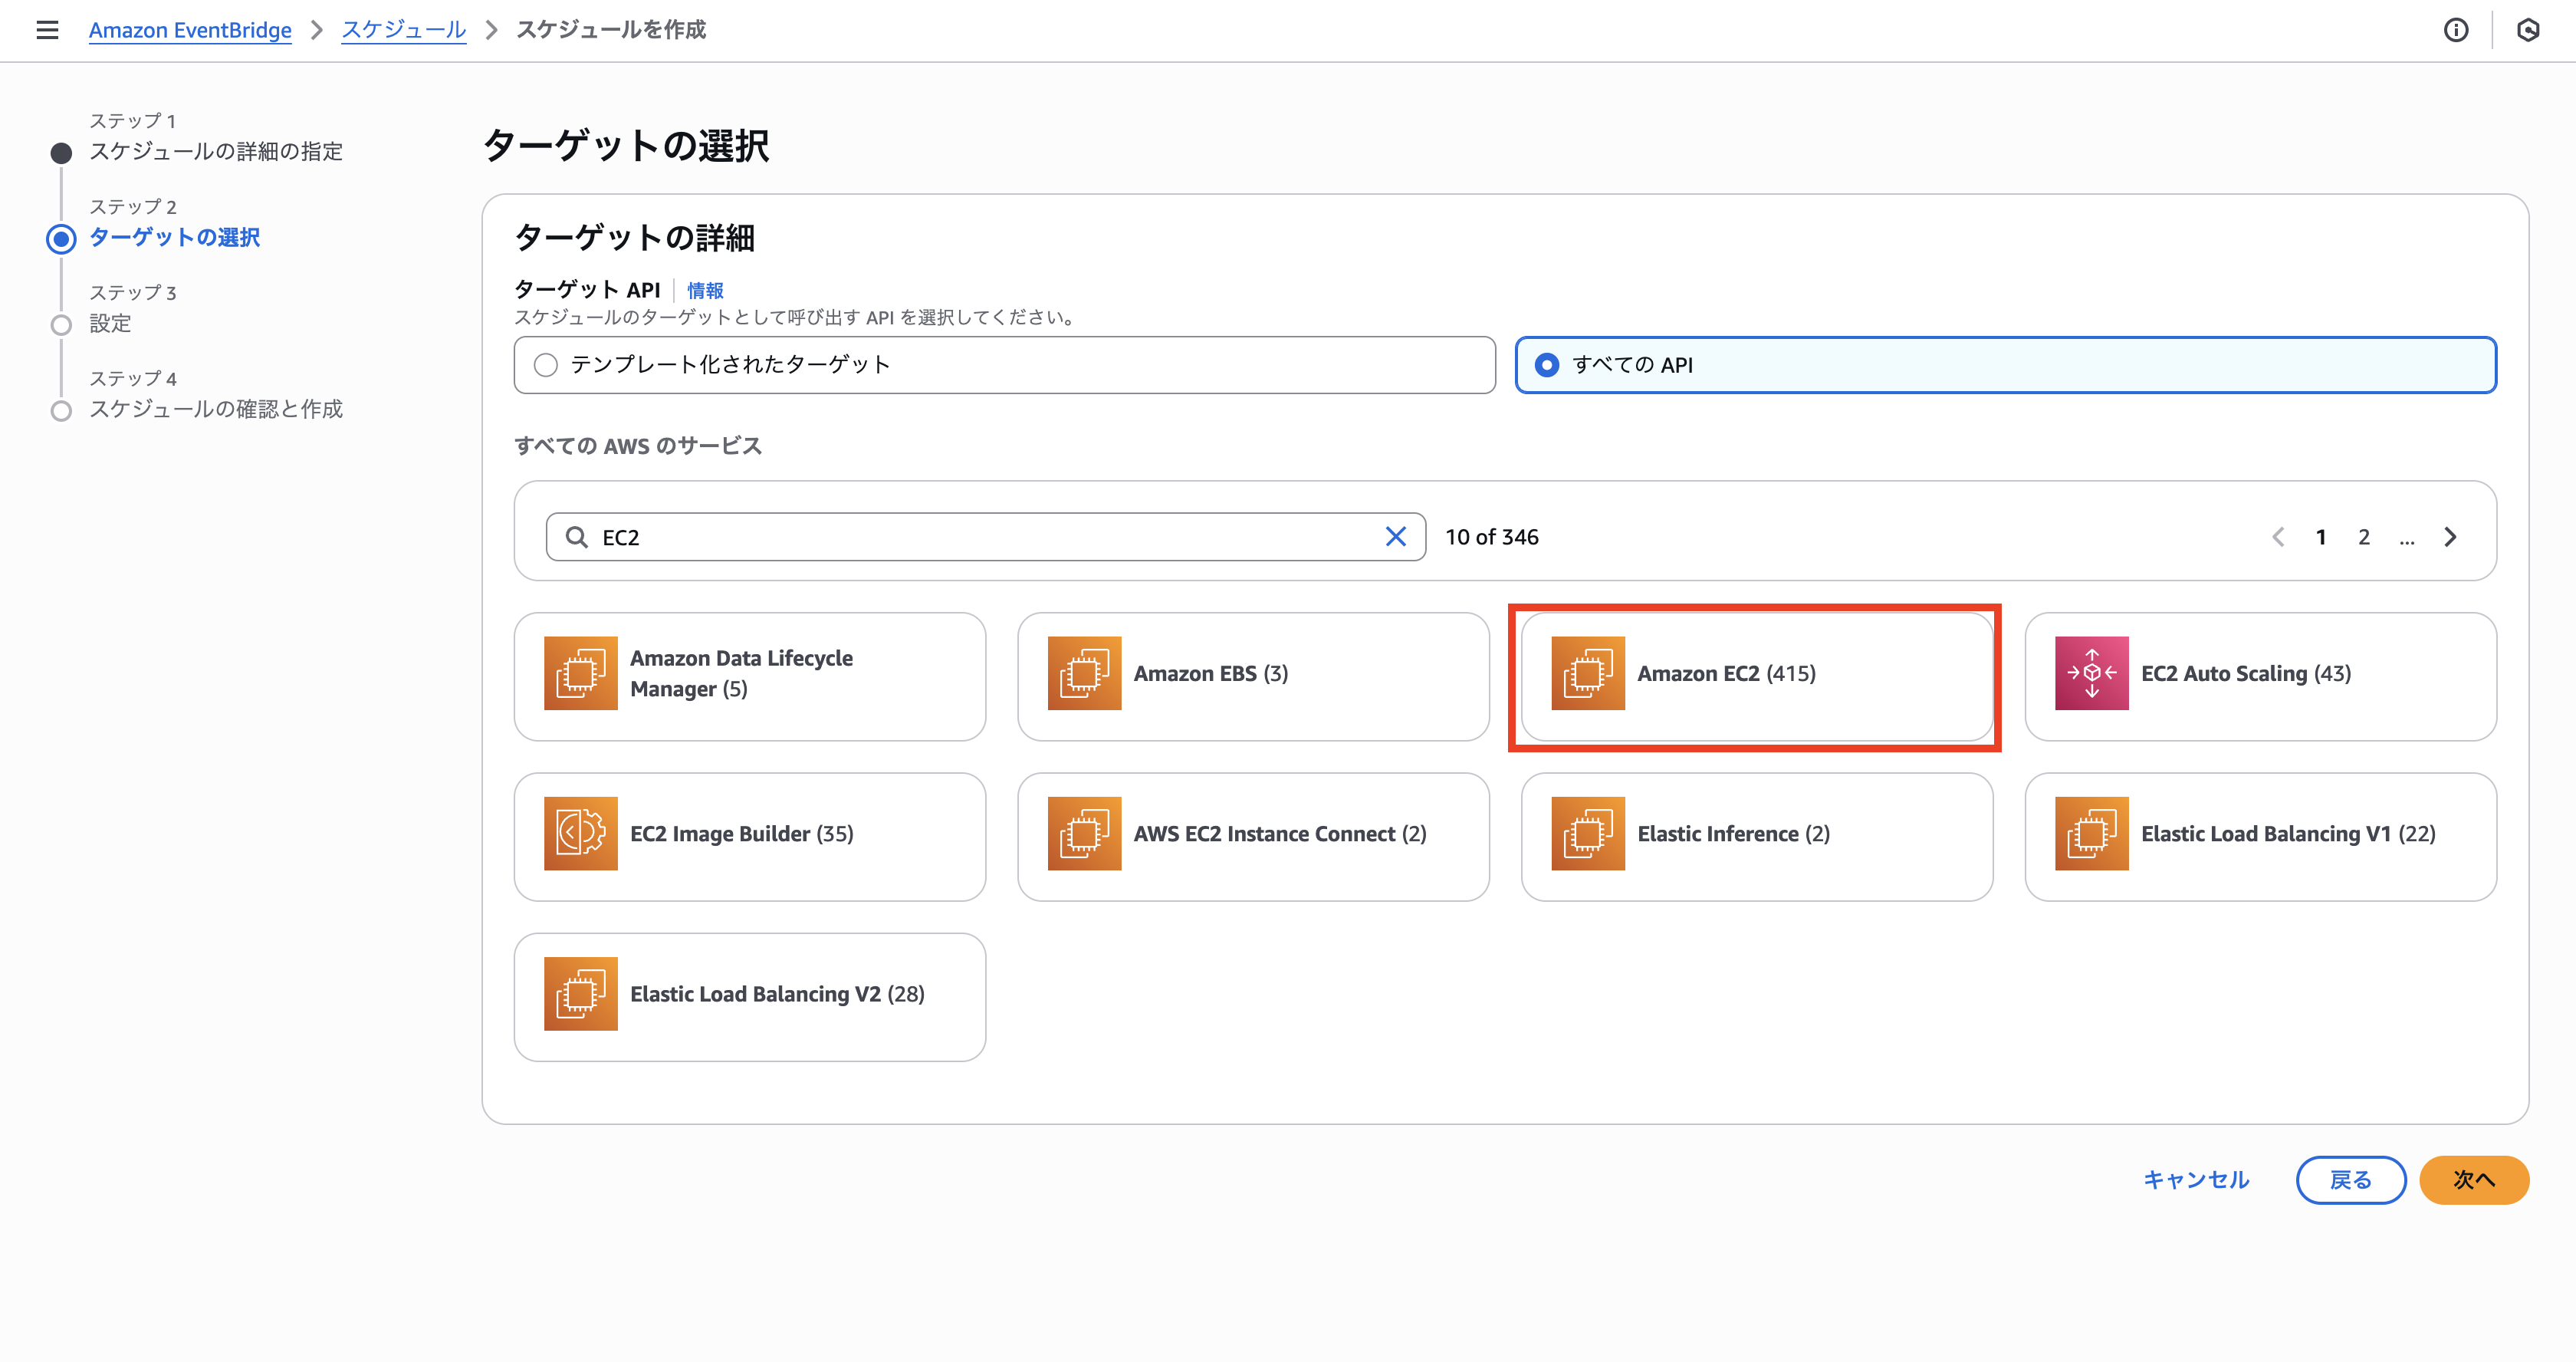
Task: Open the 情報 info link
Action: (705, 290)
